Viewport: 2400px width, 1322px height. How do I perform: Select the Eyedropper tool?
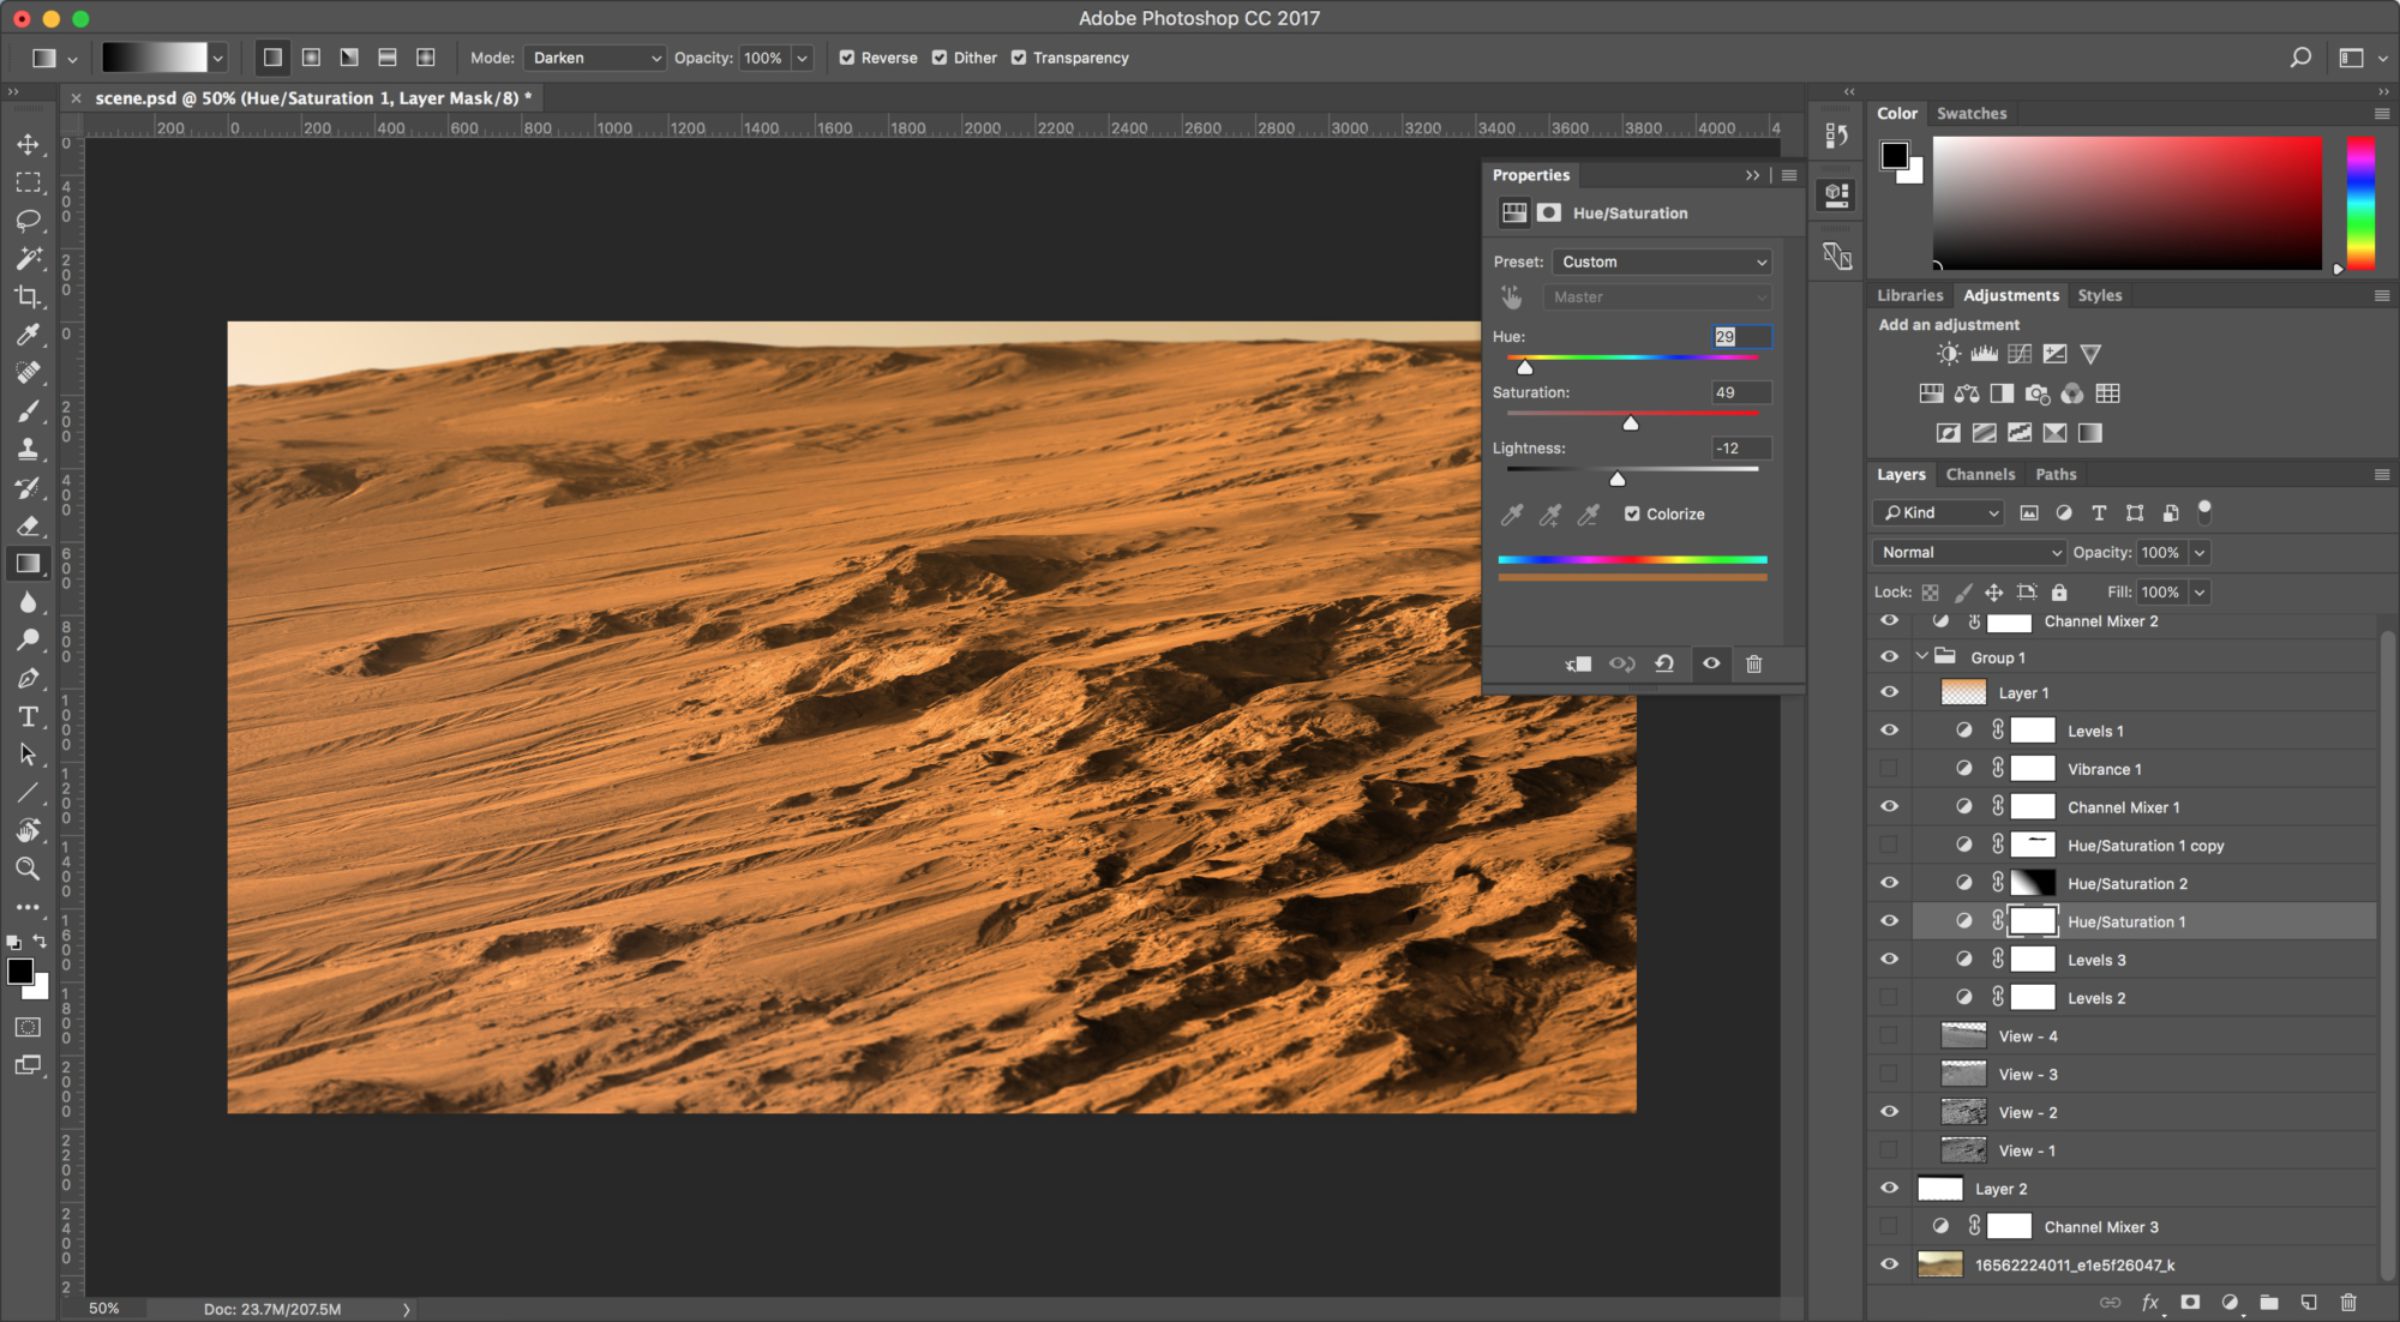click(x=29, y=335)
